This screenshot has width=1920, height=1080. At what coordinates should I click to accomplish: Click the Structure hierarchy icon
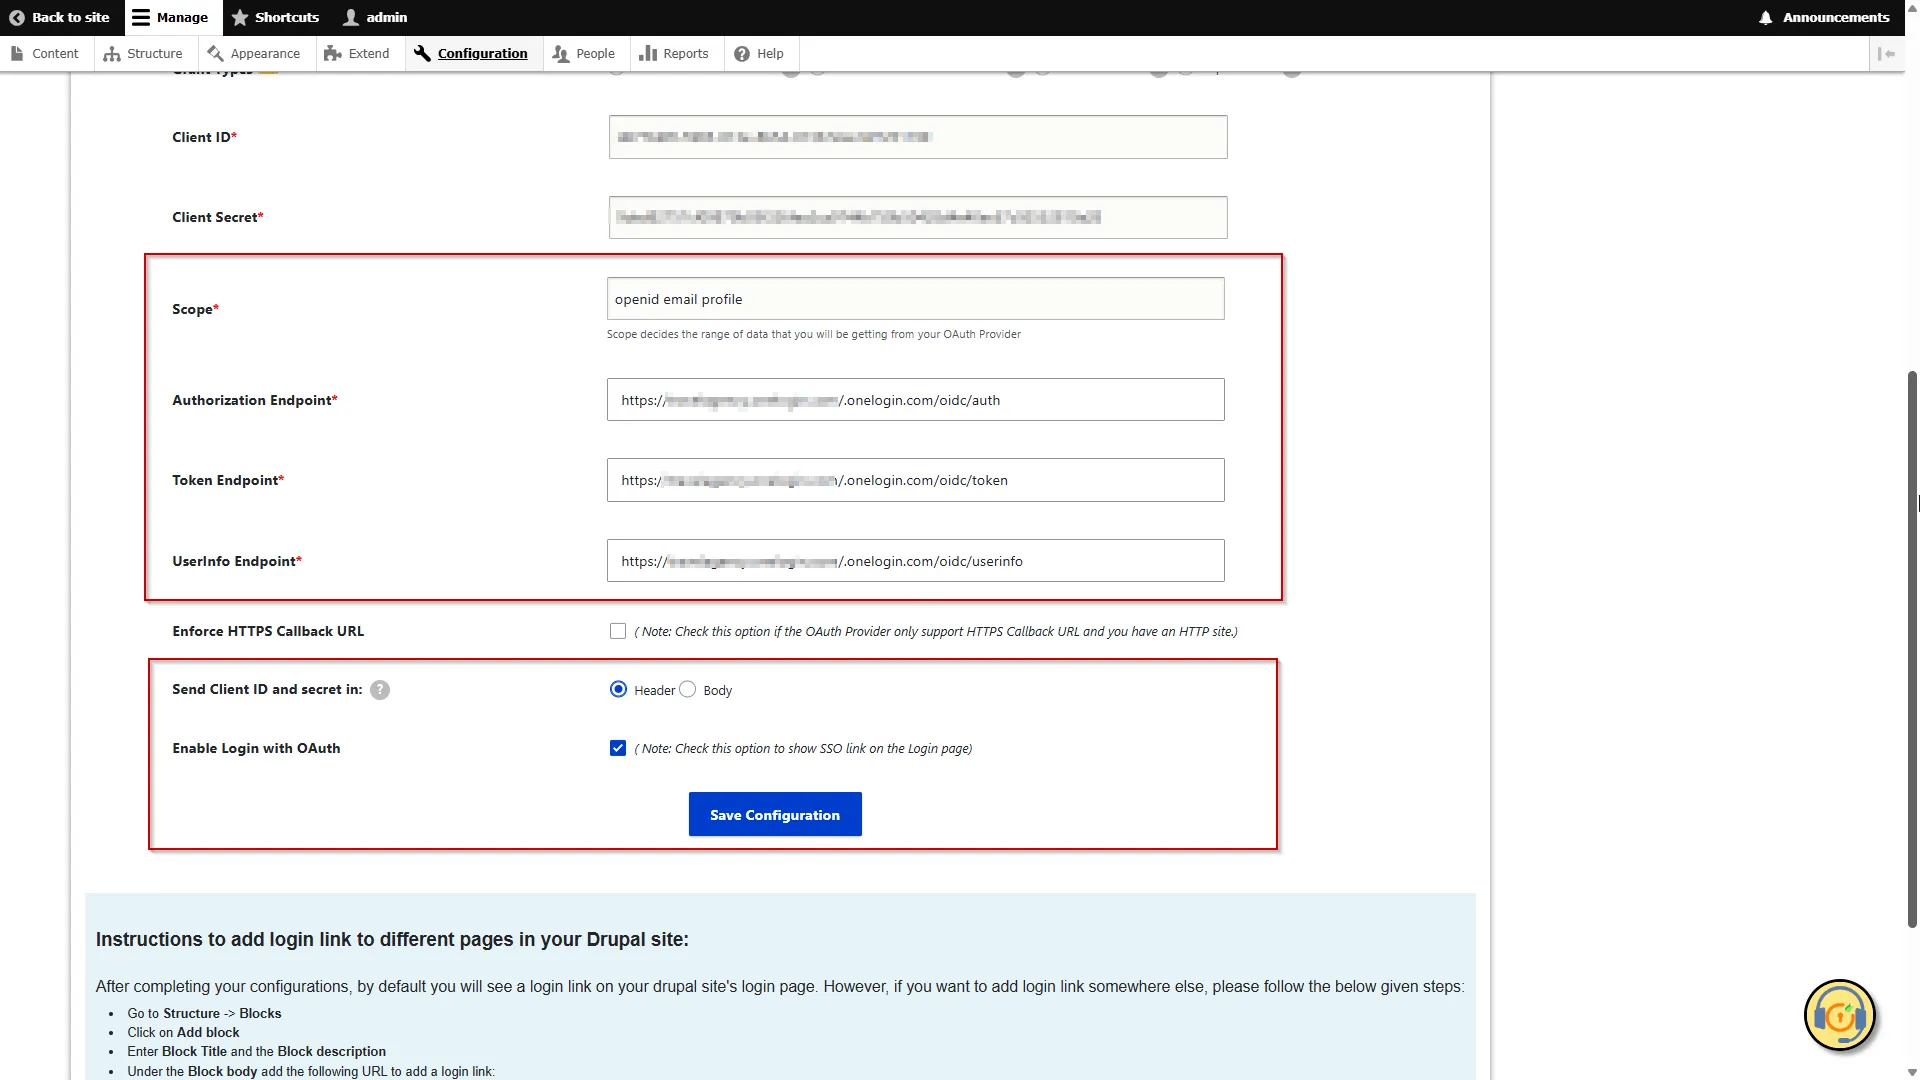(112, 54)
